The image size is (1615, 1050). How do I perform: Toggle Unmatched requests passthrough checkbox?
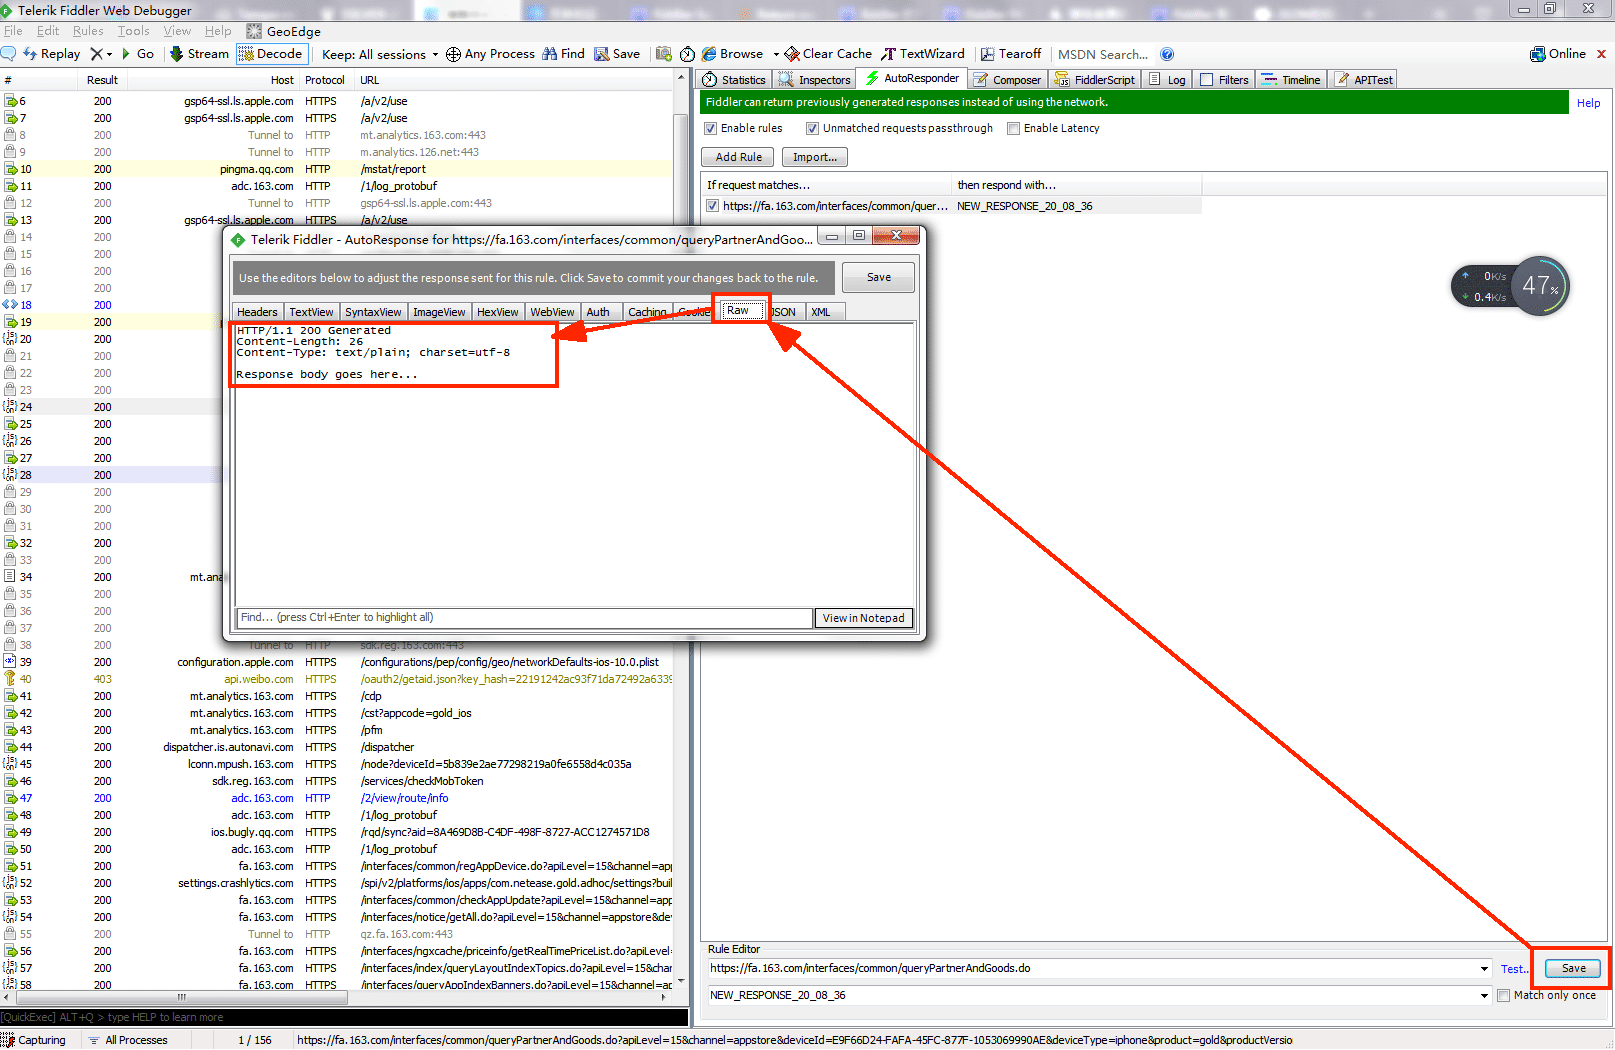tap(813, 128)
